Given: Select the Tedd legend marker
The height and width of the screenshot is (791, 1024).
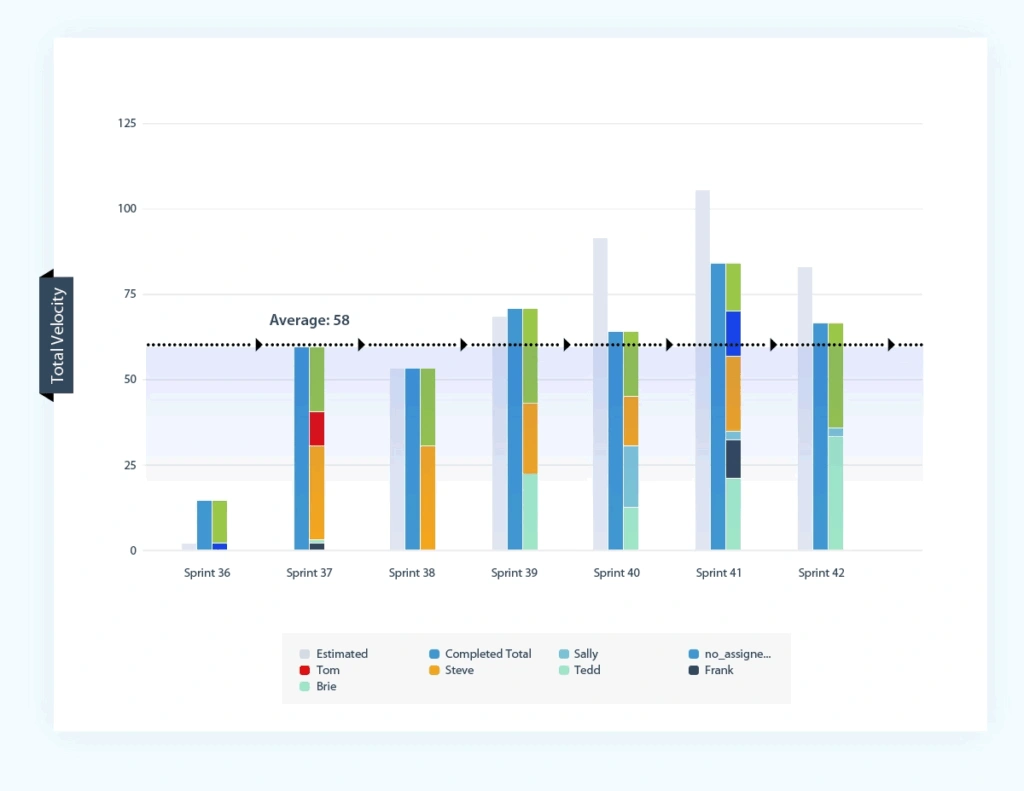Looking at the screenshot, I should pos(564,670).
